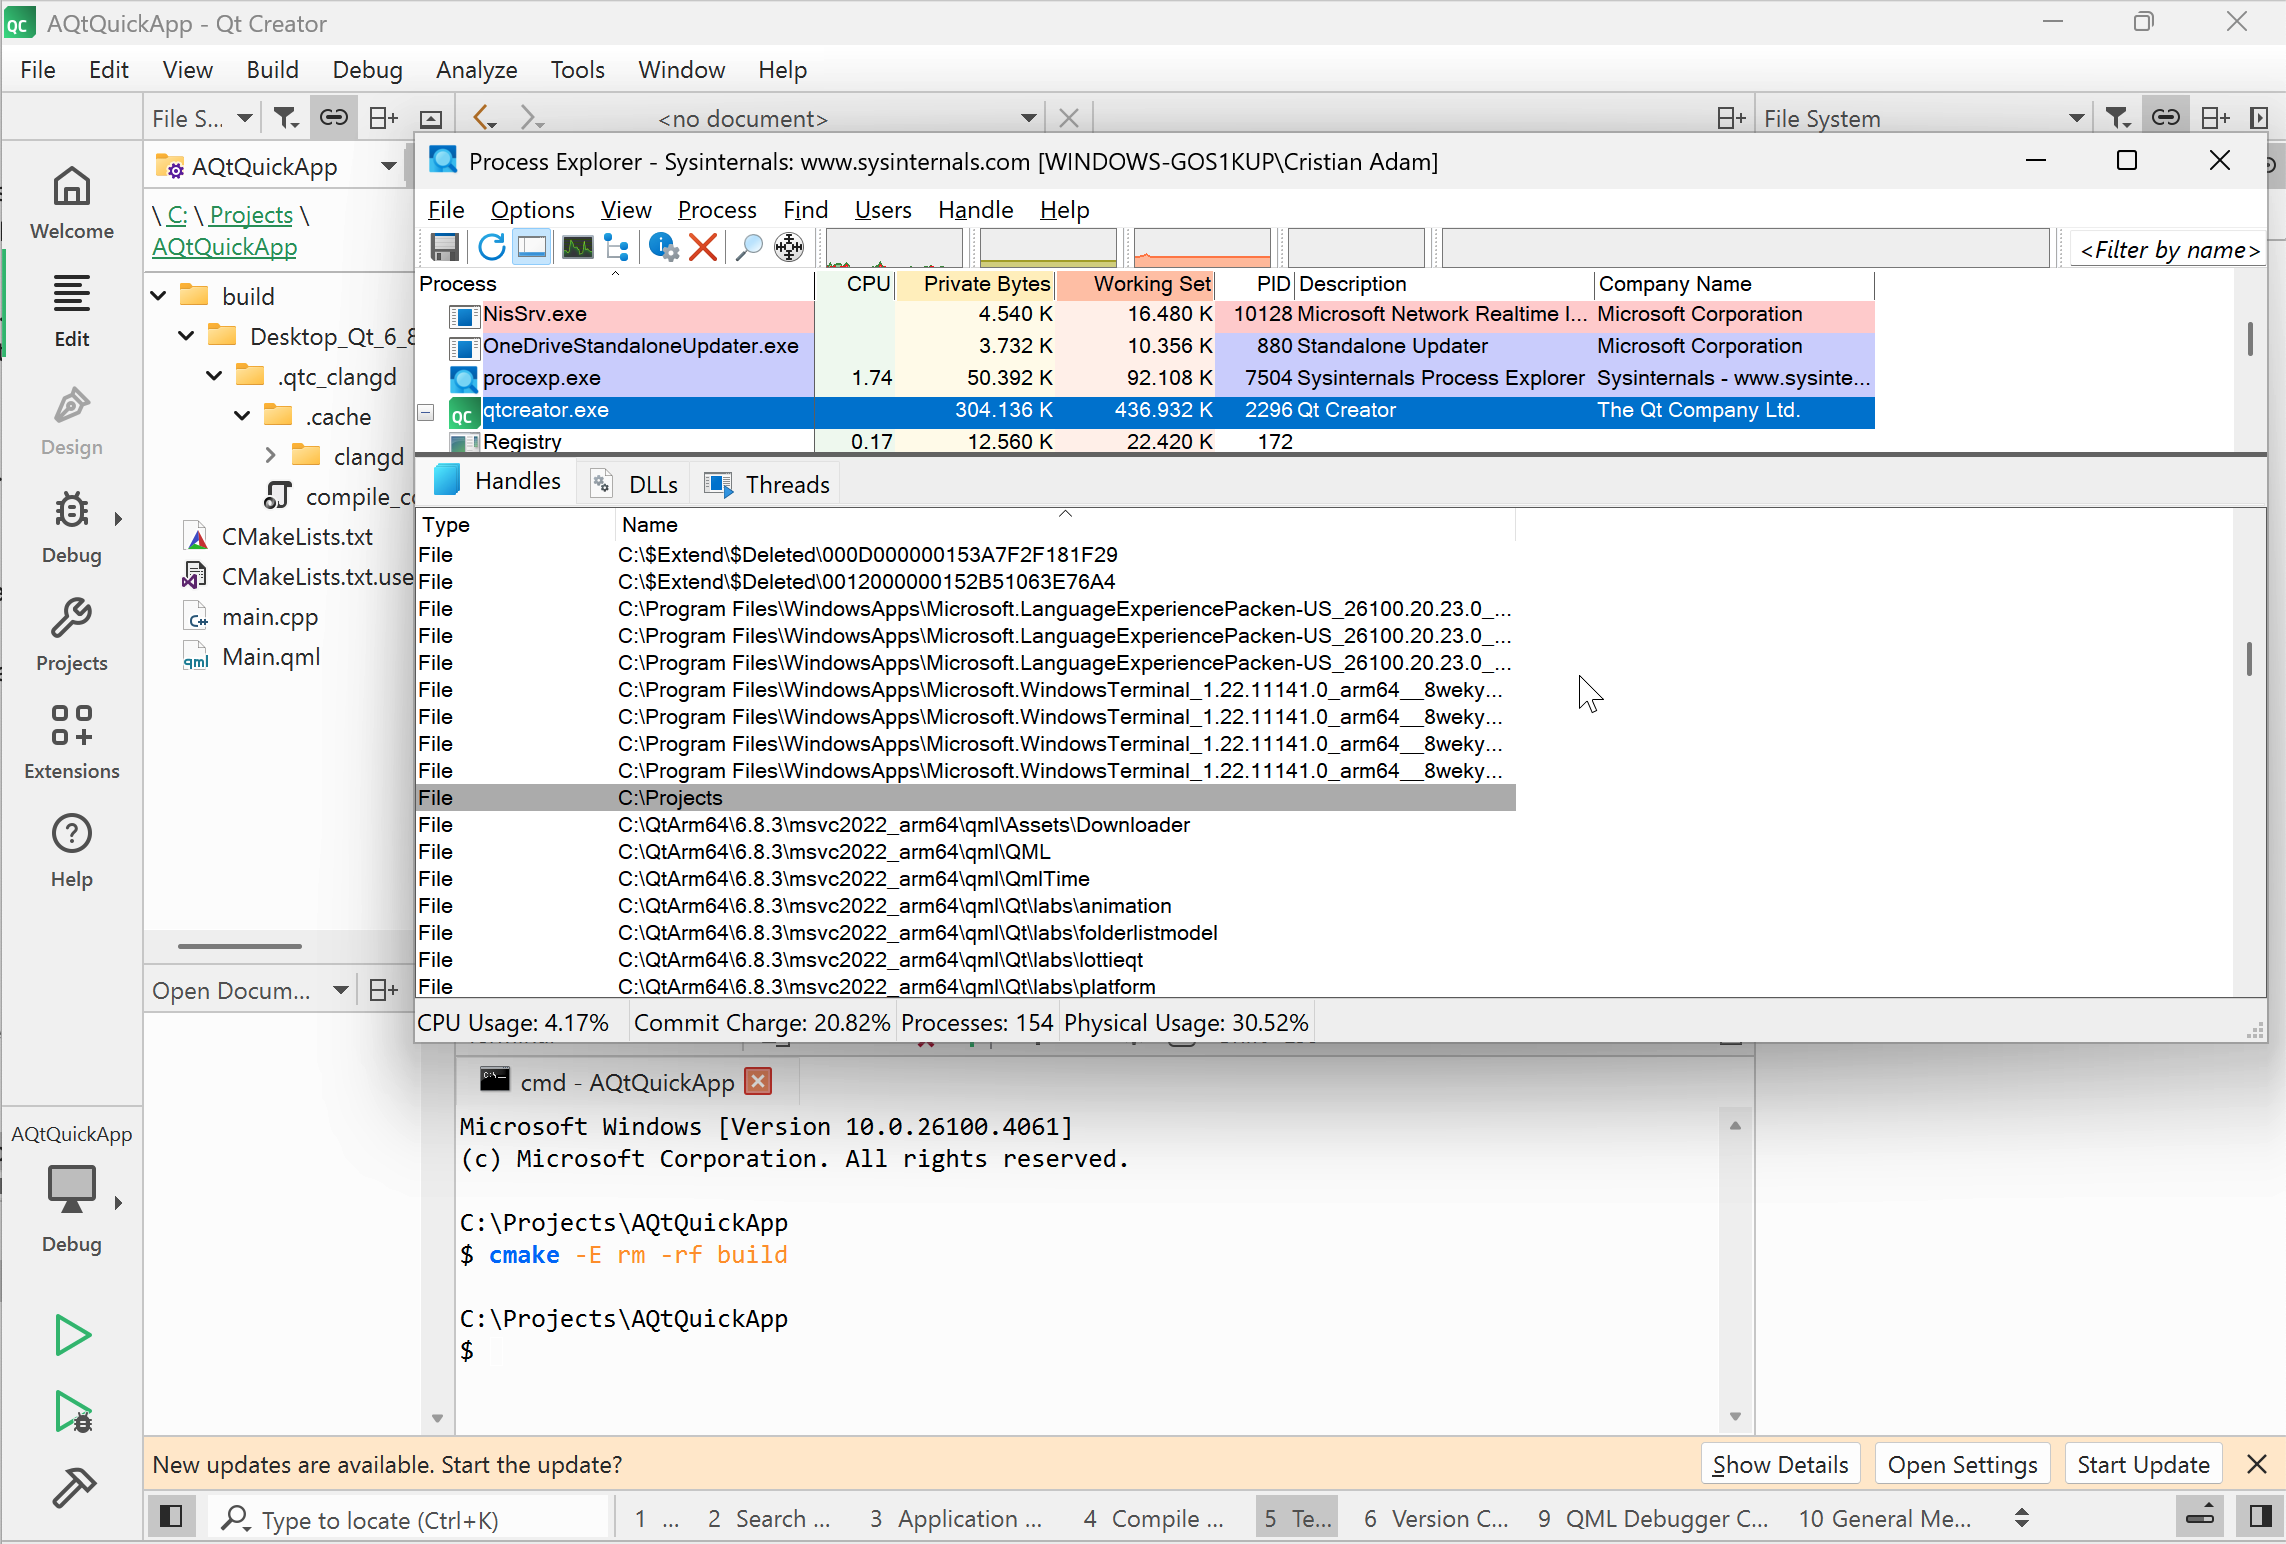Click the Refresh icon in Process Explorer toolbar
Image resolution: width=2286 pixels, height=1544 pixels.
click(x=491, y=247)
